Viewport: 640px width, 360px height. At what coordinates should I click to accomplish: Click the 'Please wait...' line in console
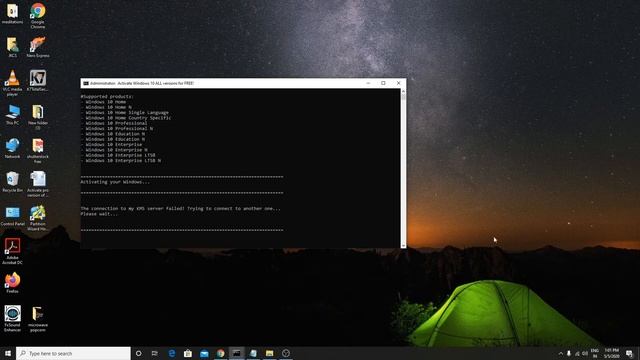[x=99, y=214]
